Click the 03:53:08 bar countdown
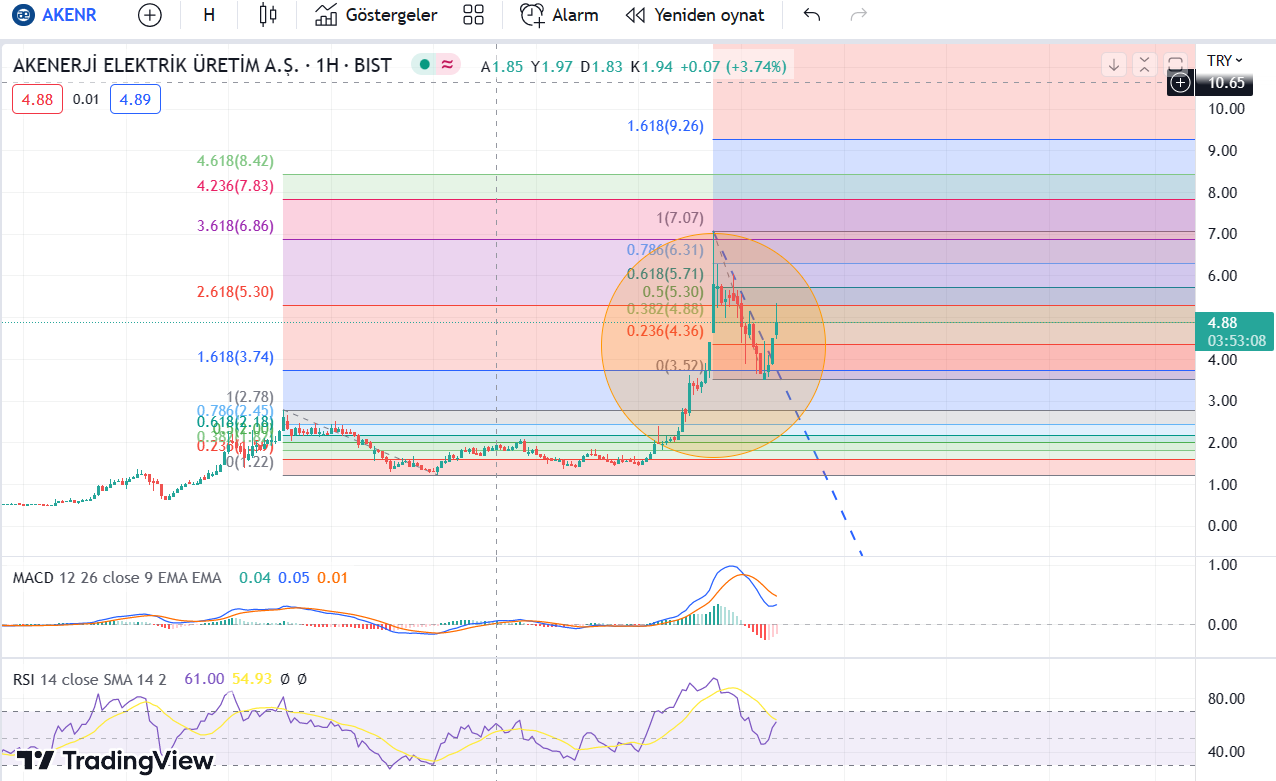 (x=1237, y=341)
